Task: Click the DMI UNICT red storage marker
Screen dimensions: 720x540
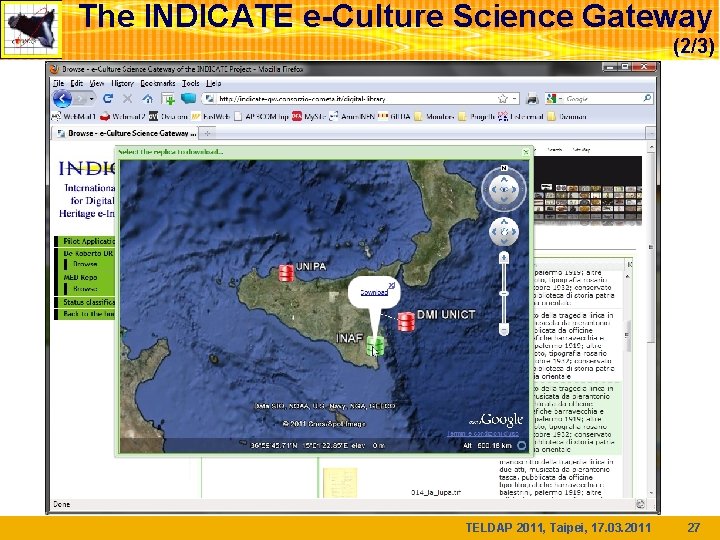Action: point(406,321)
